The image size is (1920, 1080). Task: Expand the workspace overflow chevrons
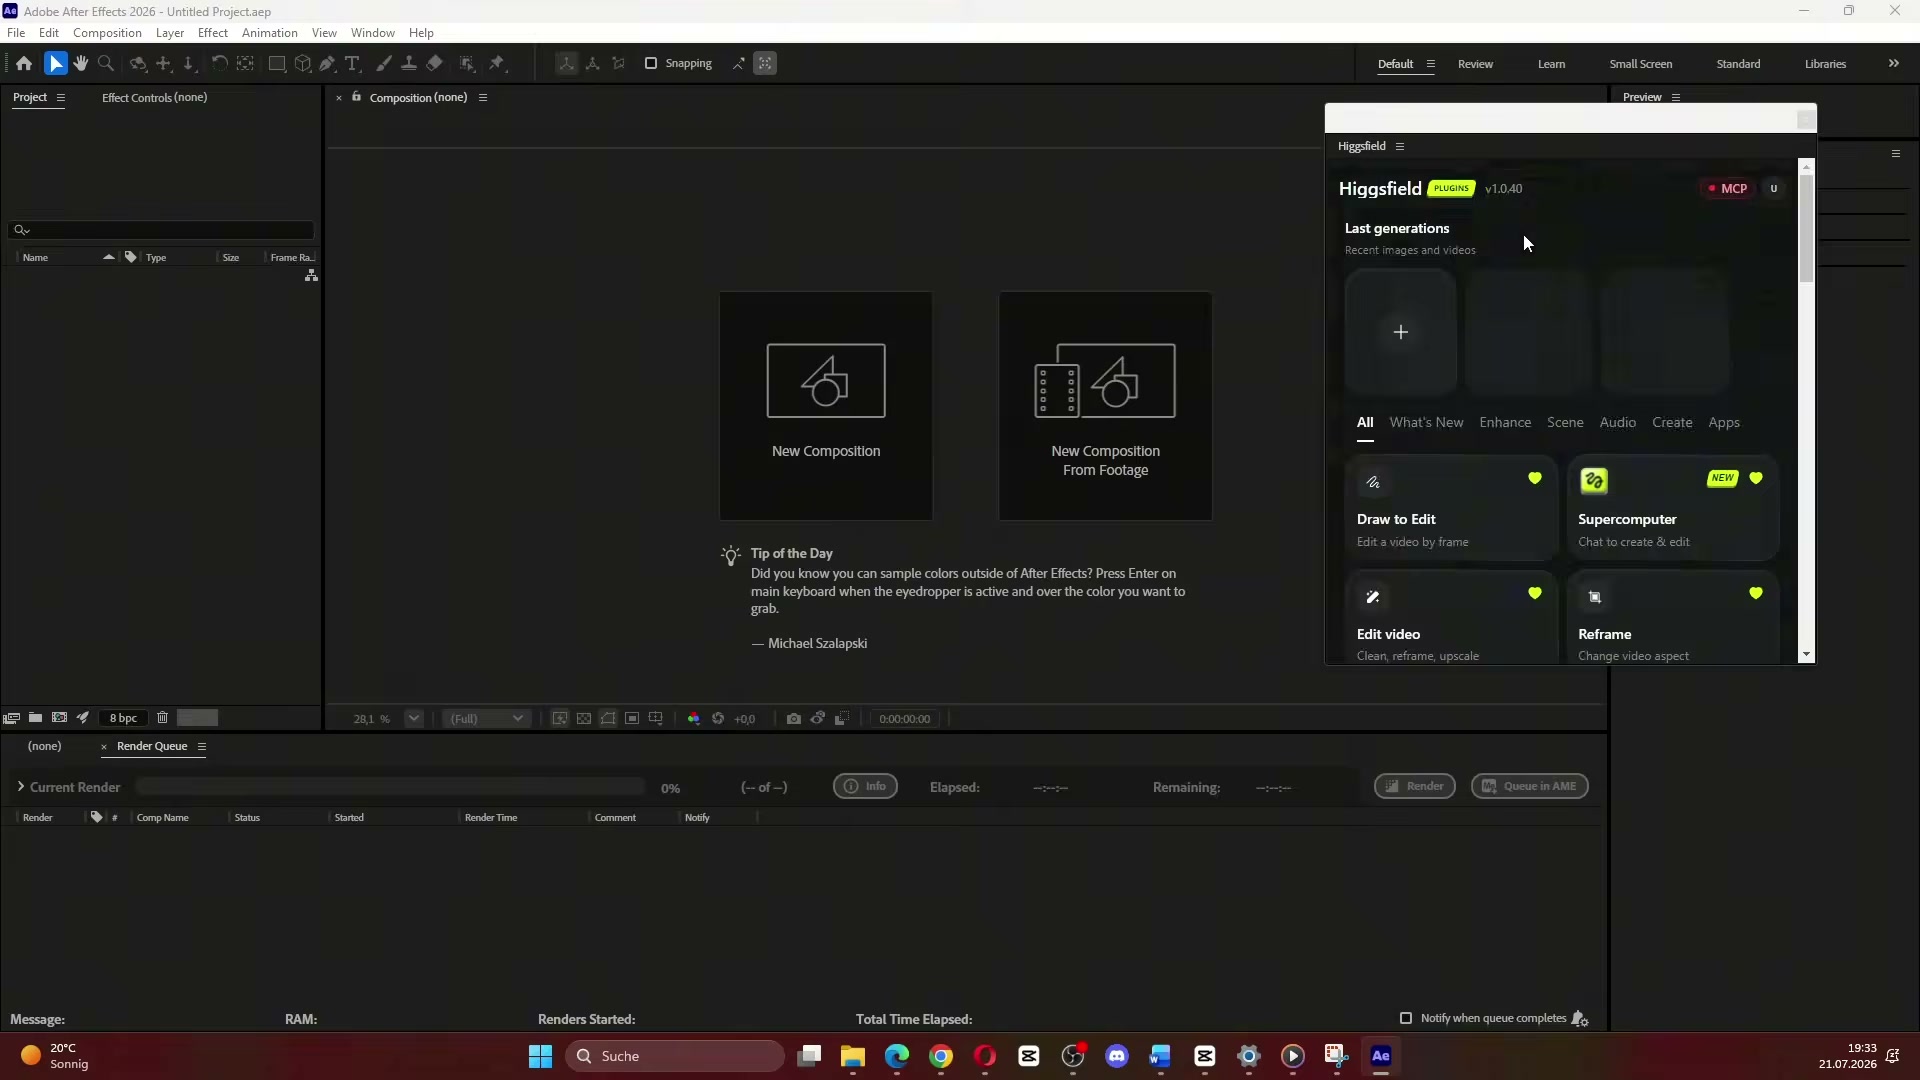tap(1894, 63)
